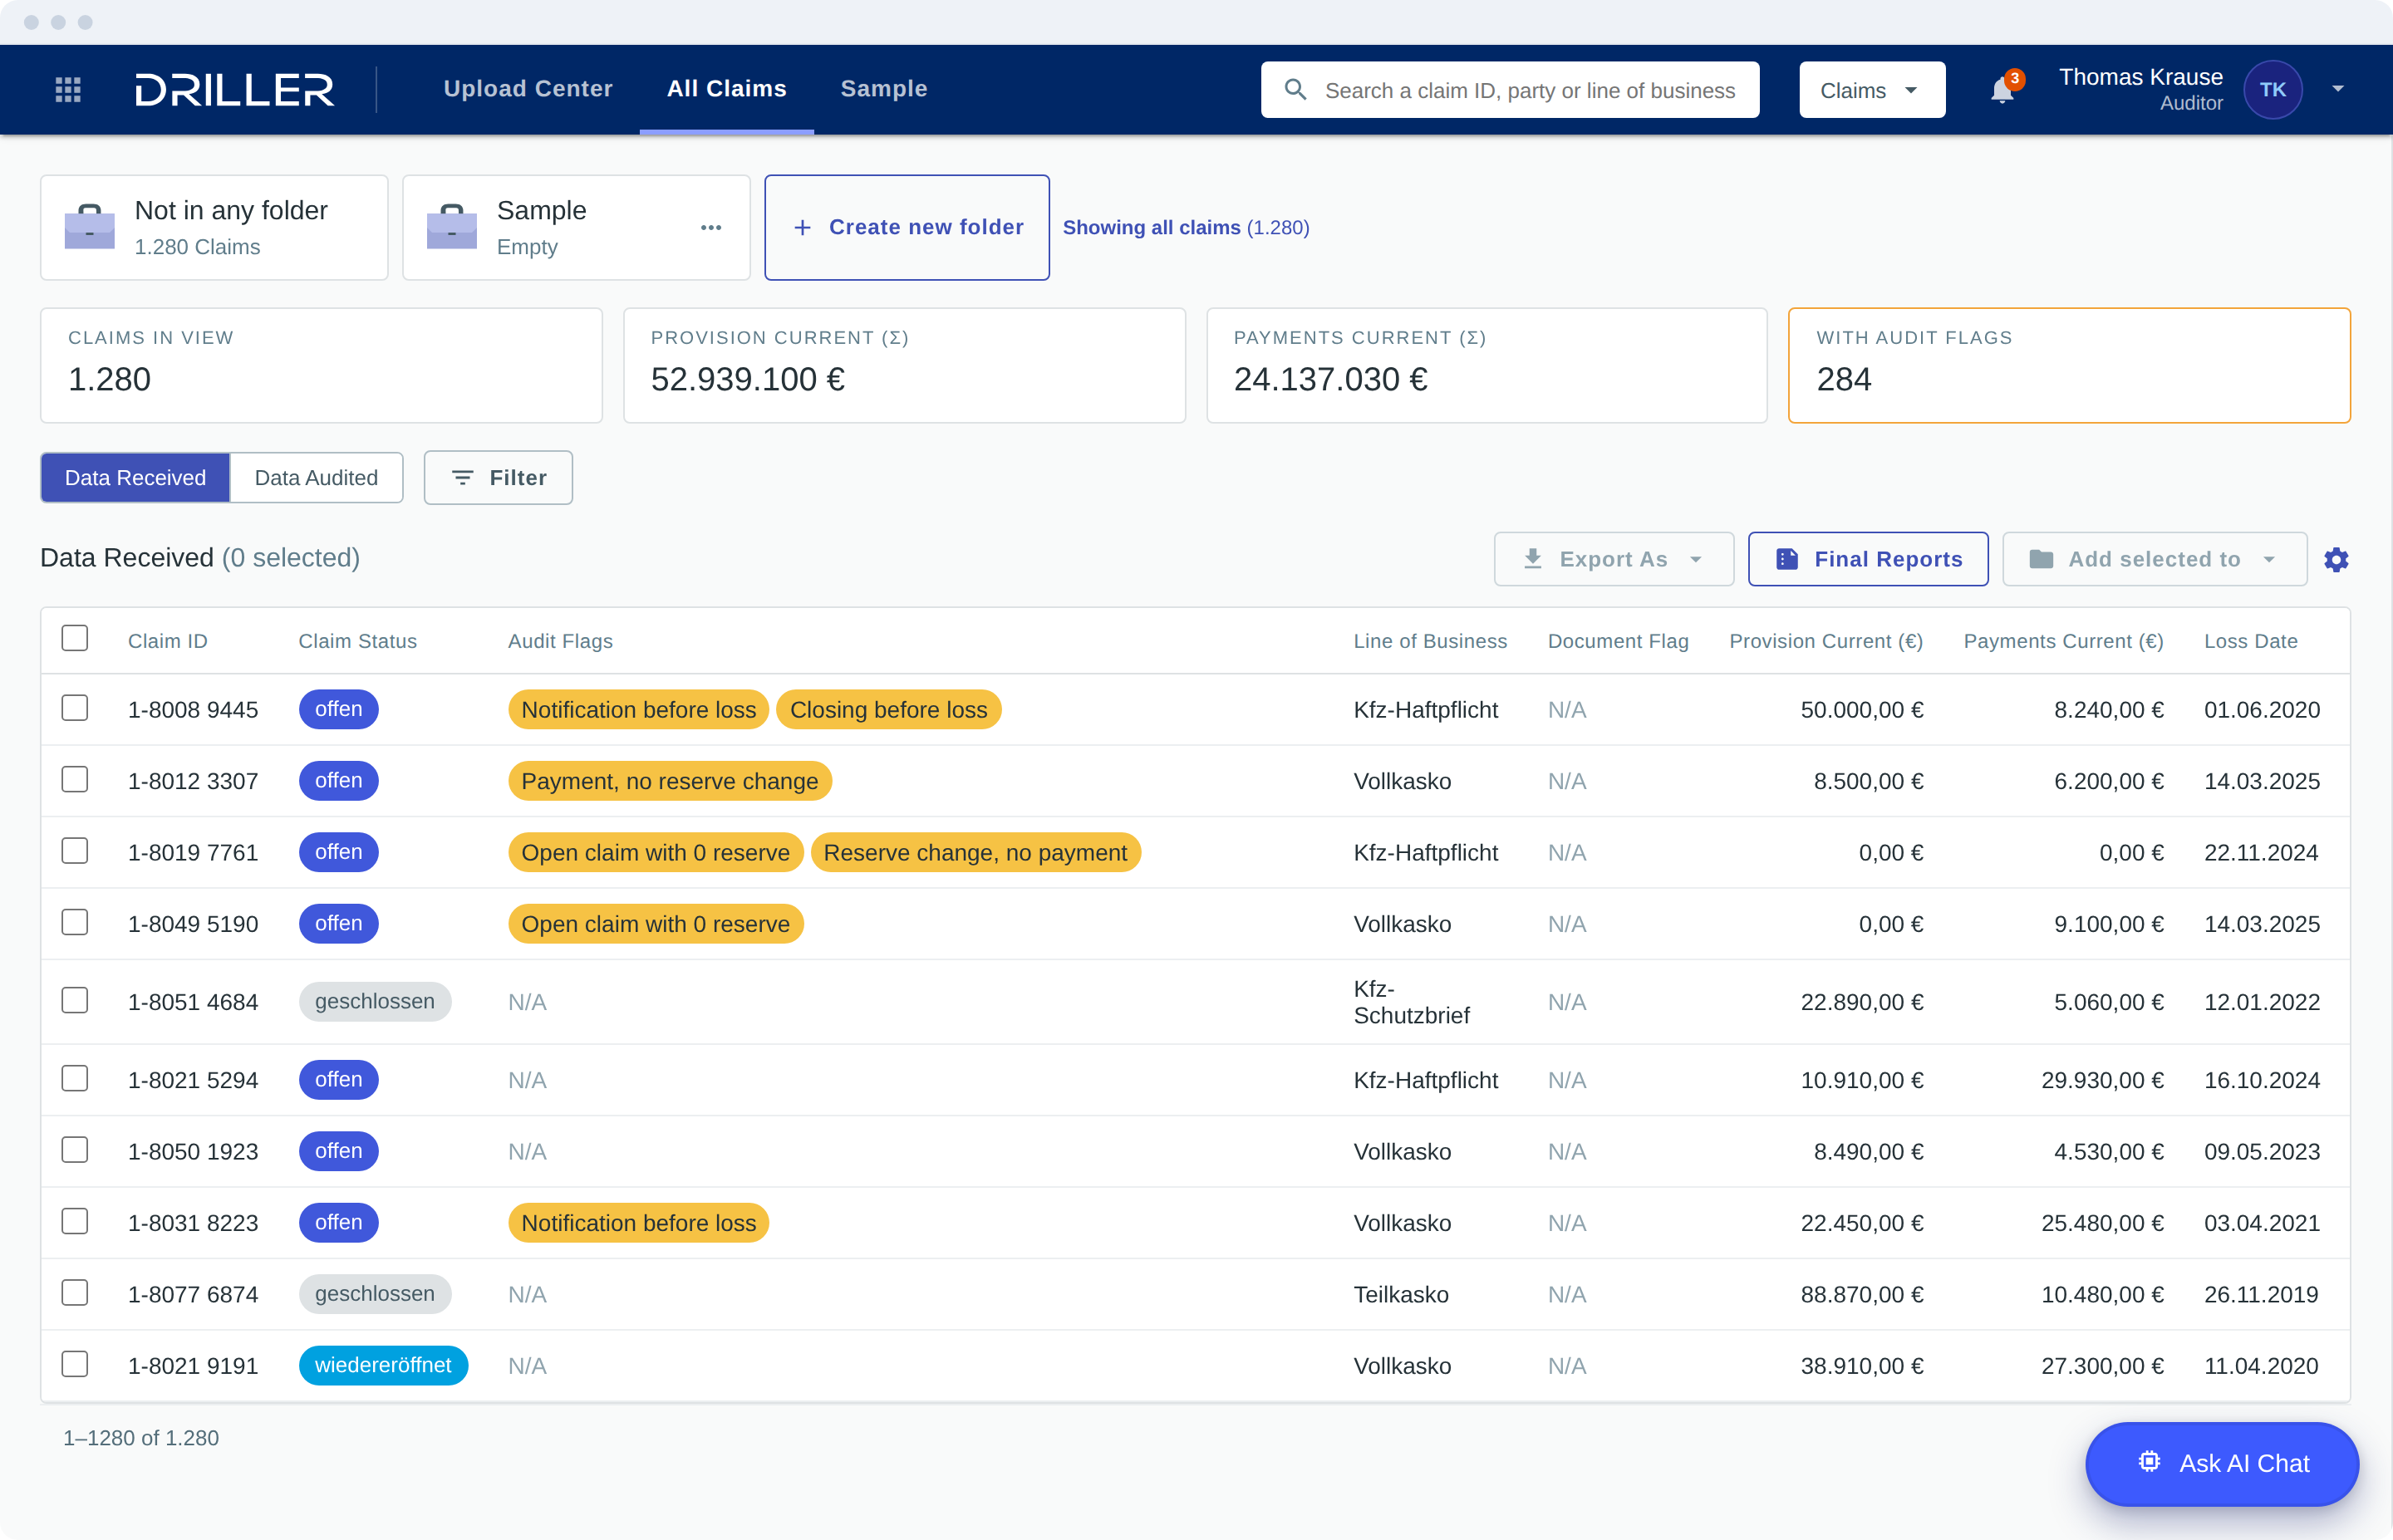The image size is (2393, 1540).
Task: Toggle the select-all claims checkbox
Action: tap(75, 638)
